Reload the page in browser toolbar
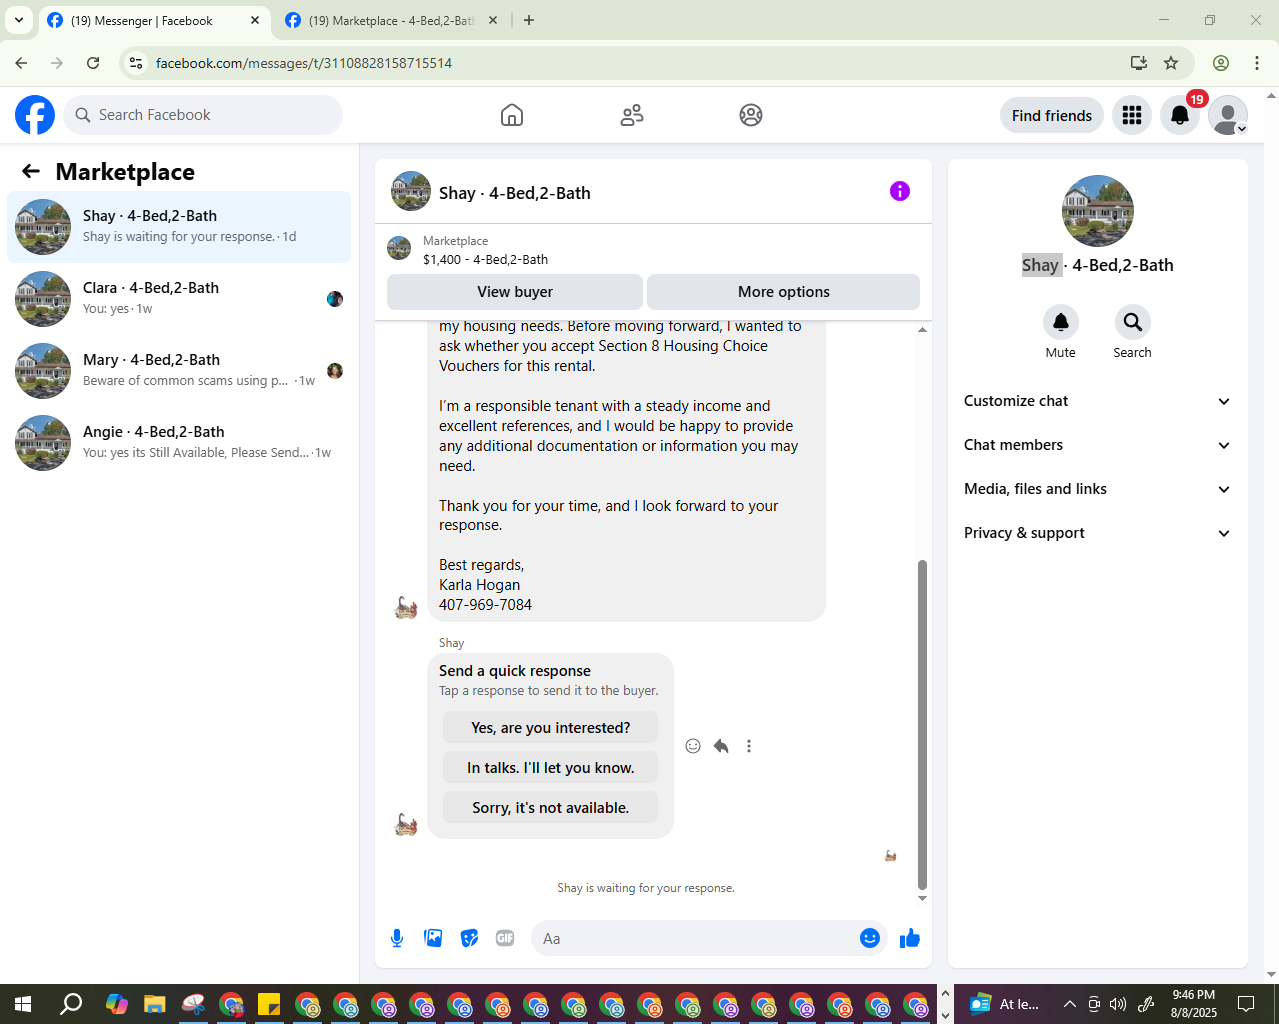Image resolution: width=1279 pixels, height=1024 pixels. (93, 63)
